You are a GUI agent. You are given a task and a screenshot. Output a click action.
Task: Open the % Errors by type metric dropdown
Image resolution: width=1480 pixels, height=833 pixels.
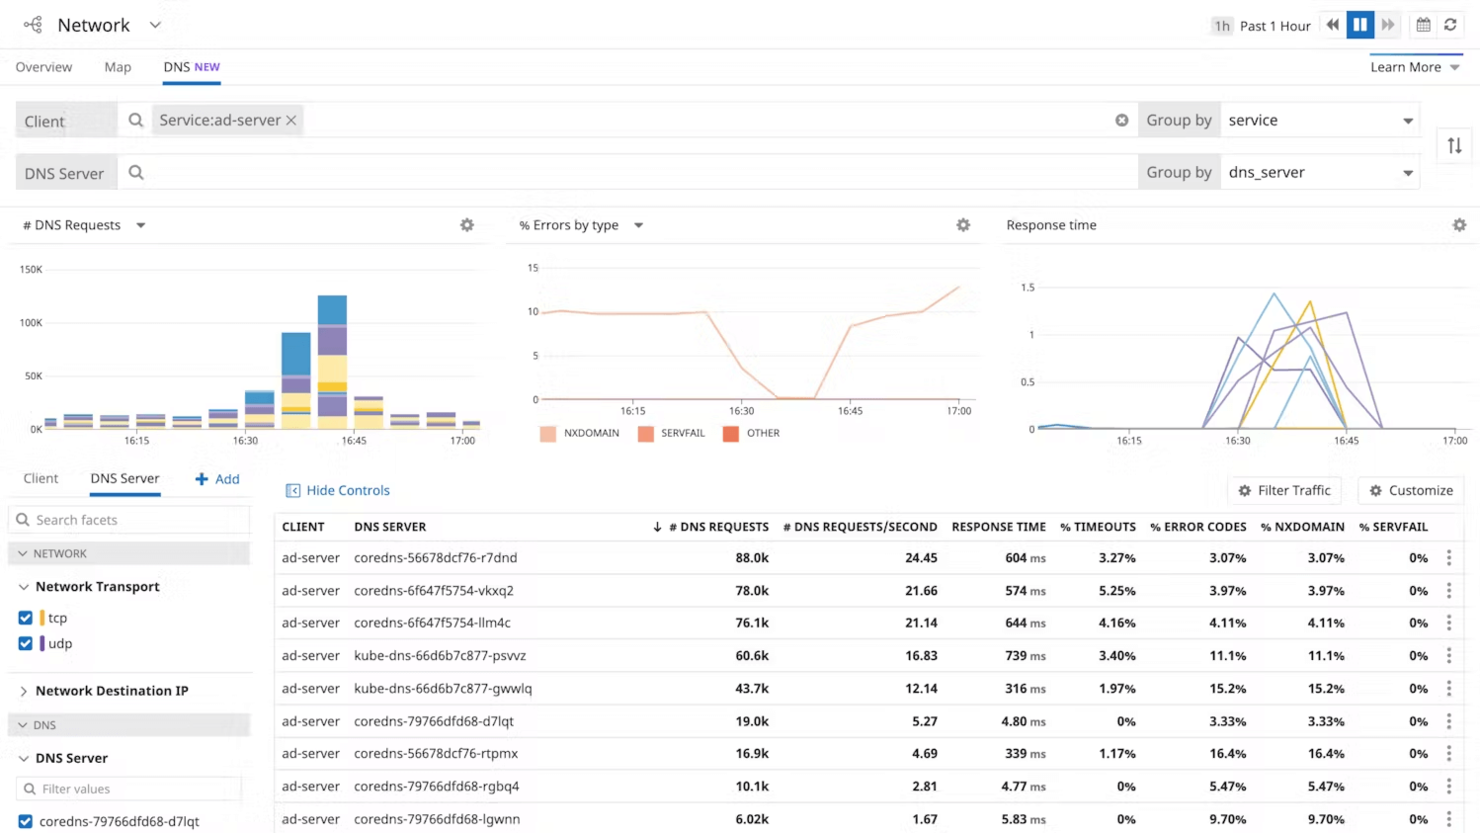click(x=638, y=225)
